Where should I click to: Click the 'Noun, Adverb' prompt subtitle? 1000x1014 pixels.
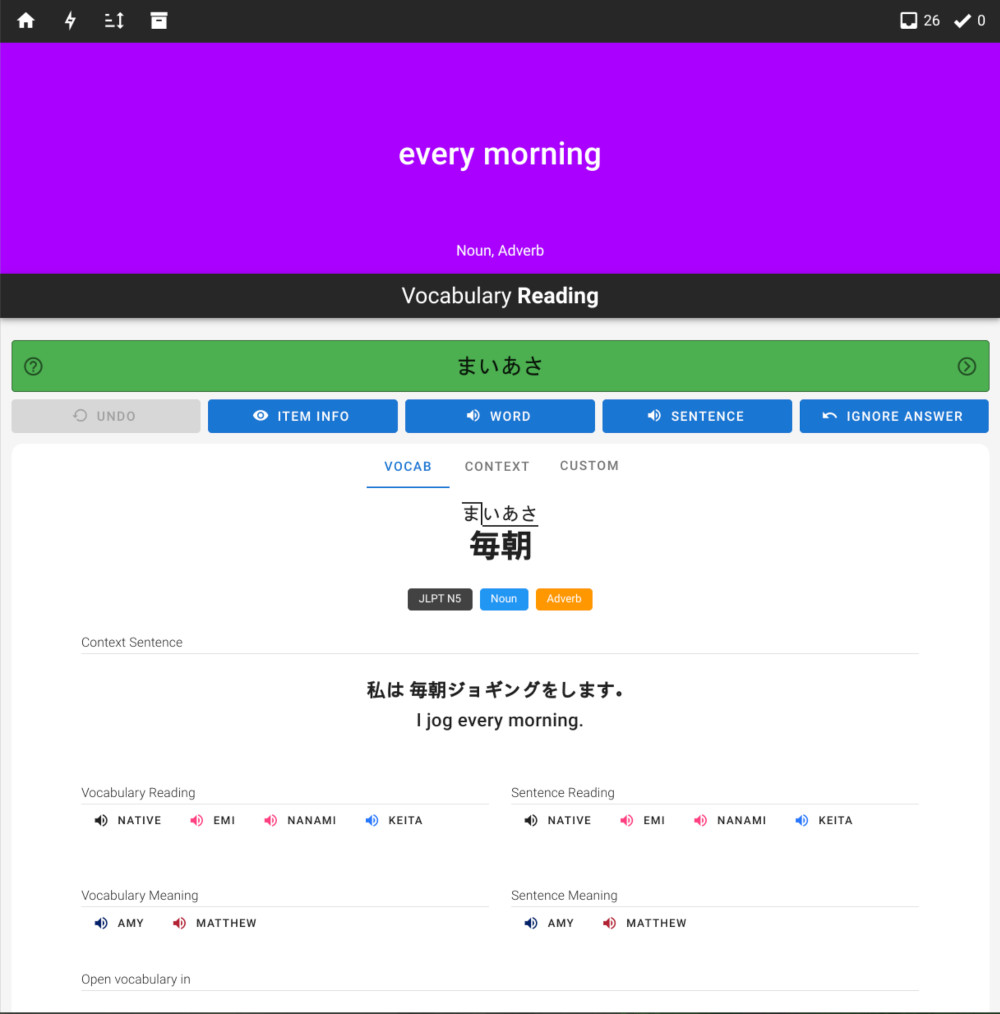500,251
